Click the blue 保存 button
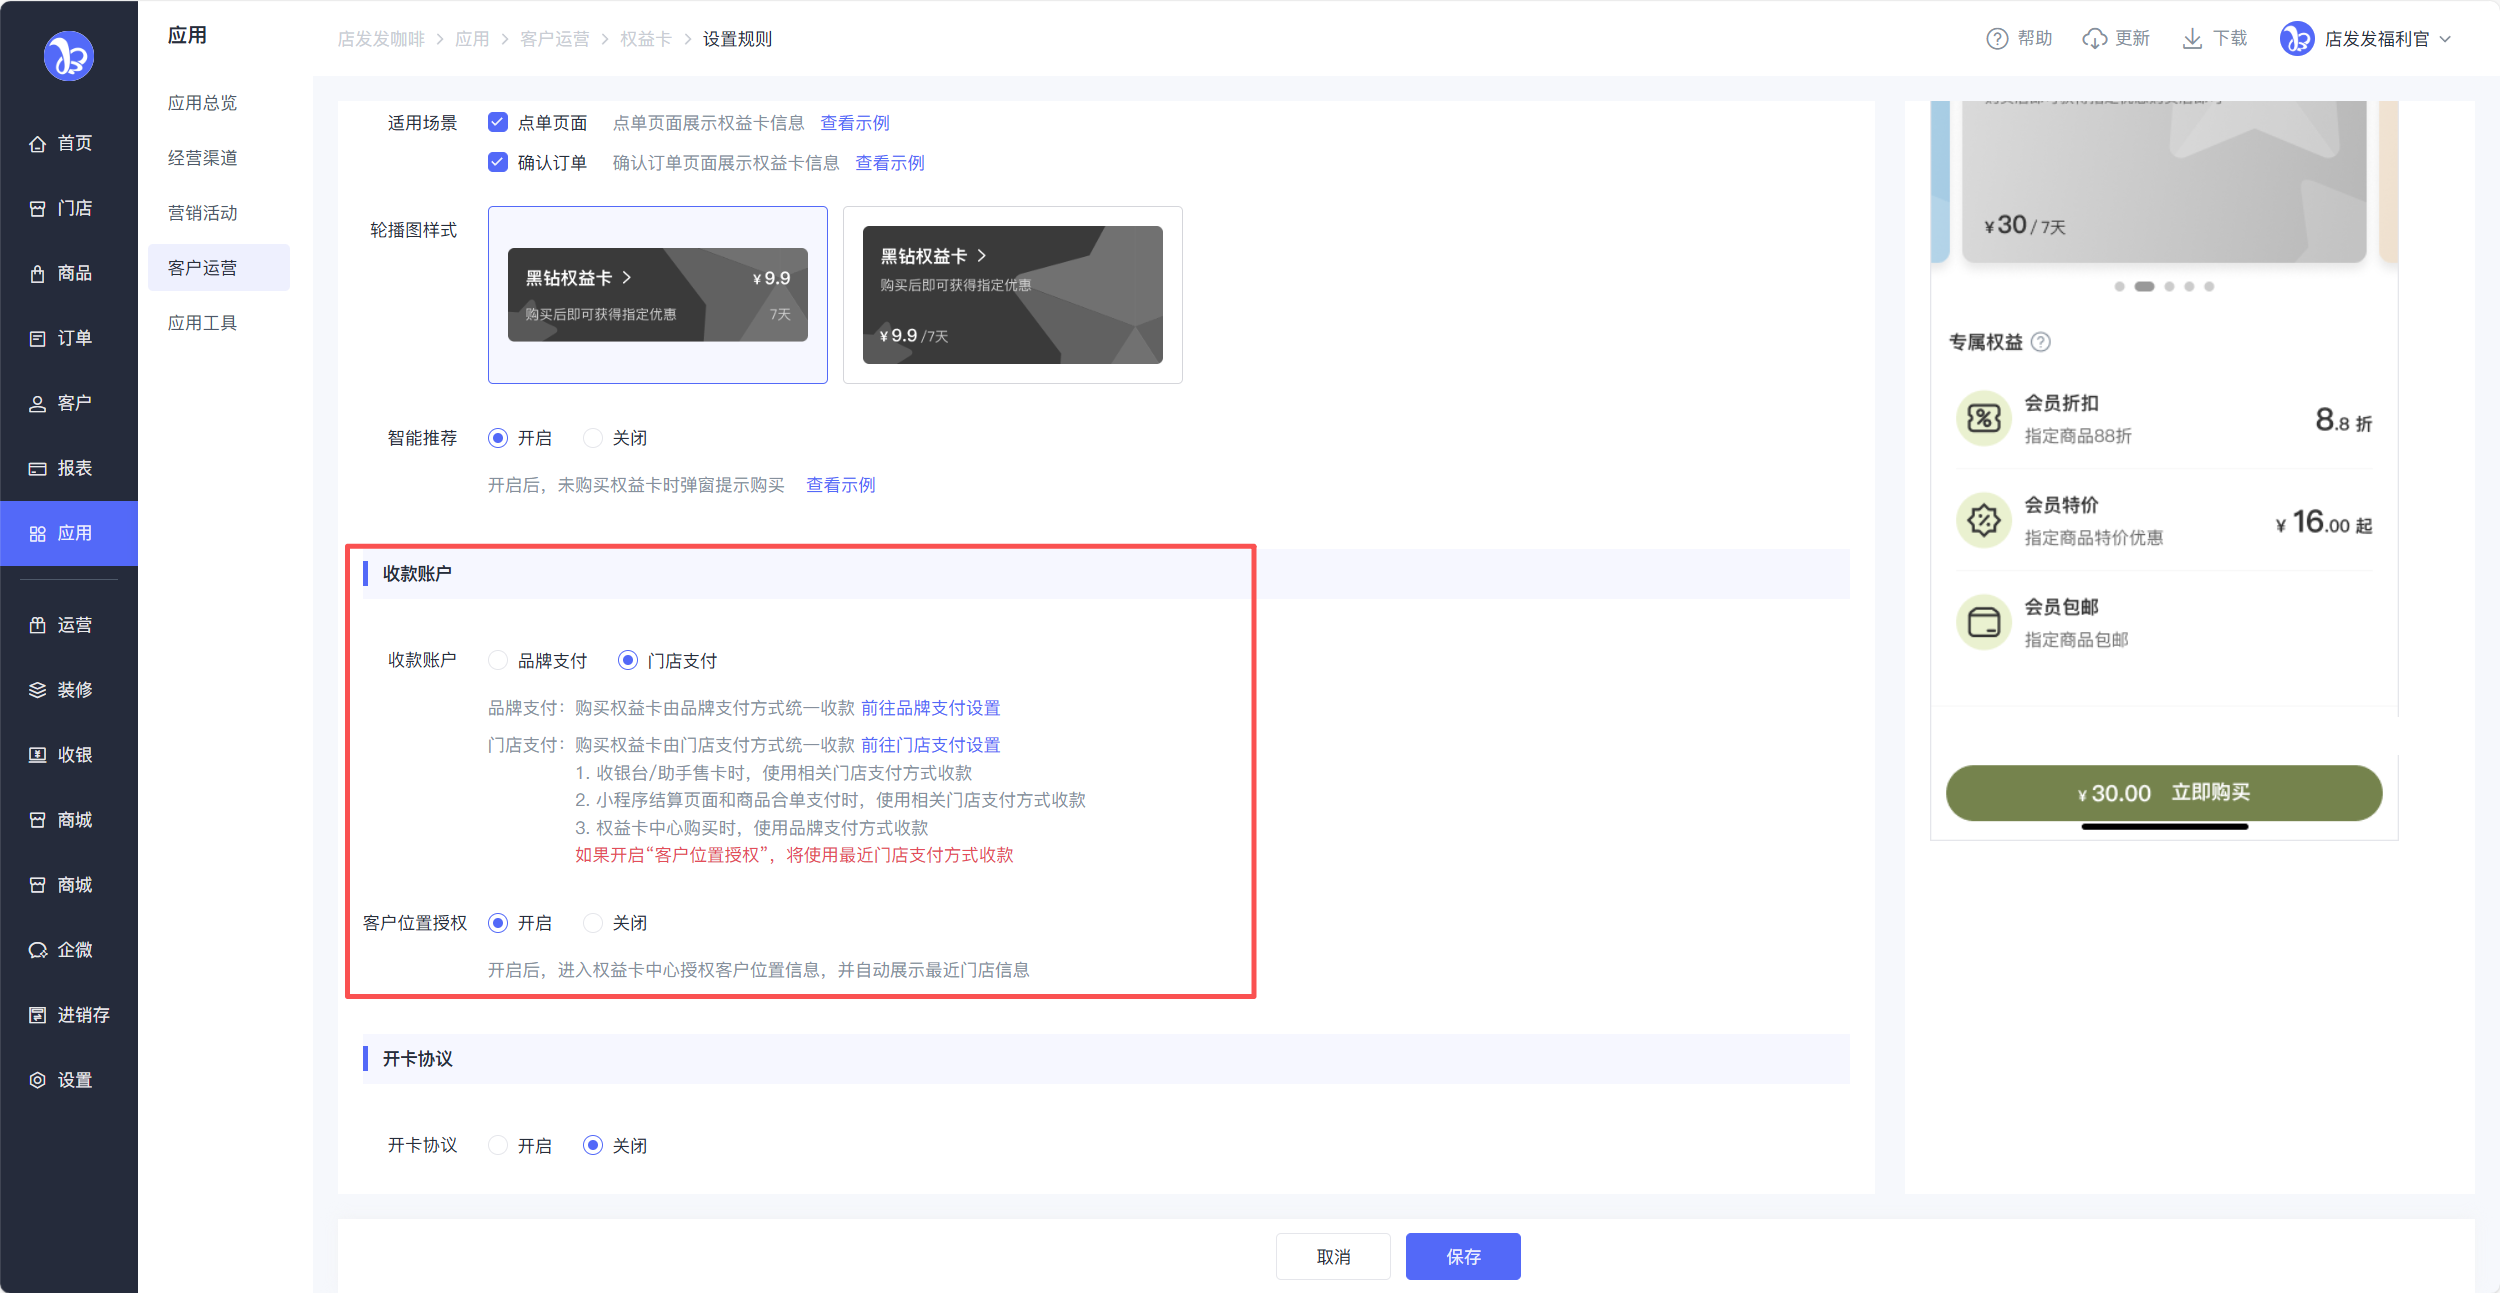 [1462, 1256]
